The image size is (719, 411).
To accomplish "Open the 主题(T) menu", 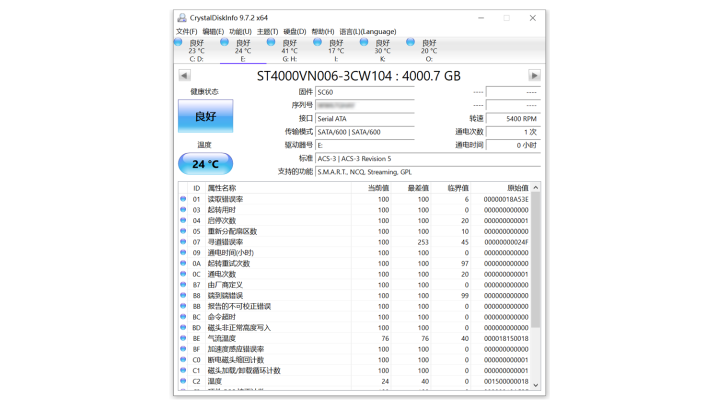I will 267,32.
